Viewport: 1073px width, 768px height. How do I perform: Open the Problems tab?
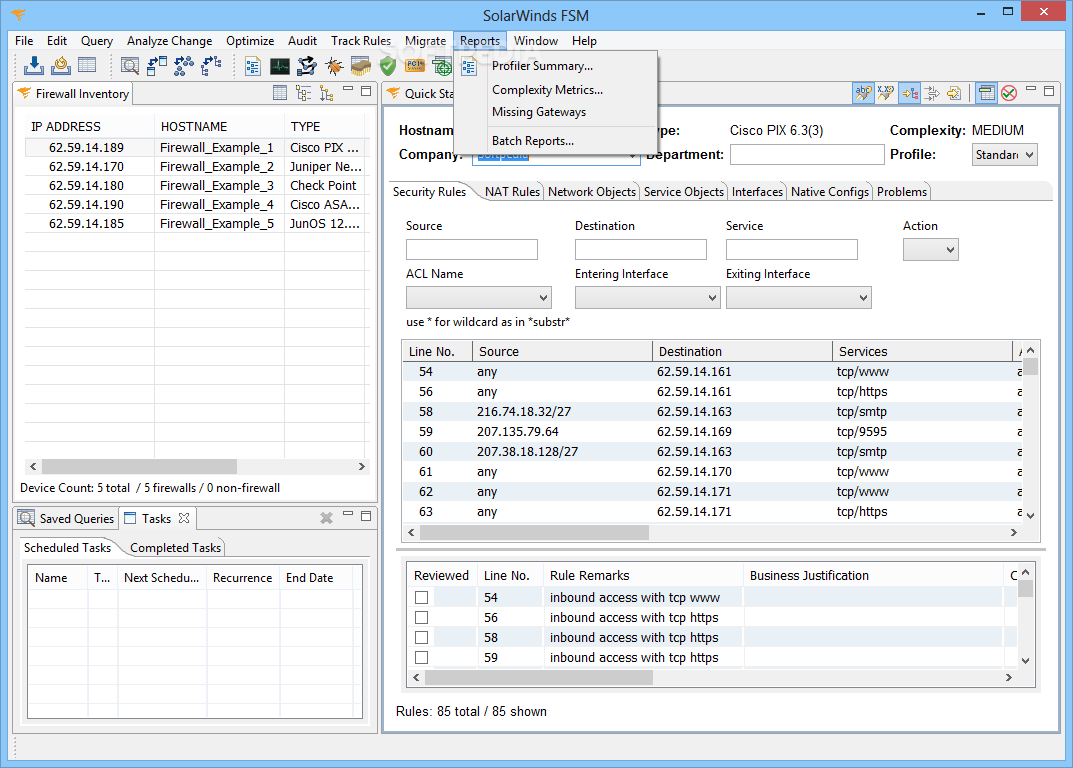[x=902, y=192]
